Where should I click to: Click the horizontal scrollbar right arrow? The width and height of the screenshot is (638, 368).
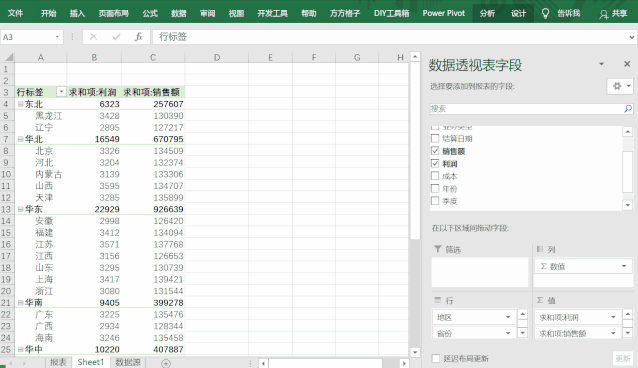(404, 363)
